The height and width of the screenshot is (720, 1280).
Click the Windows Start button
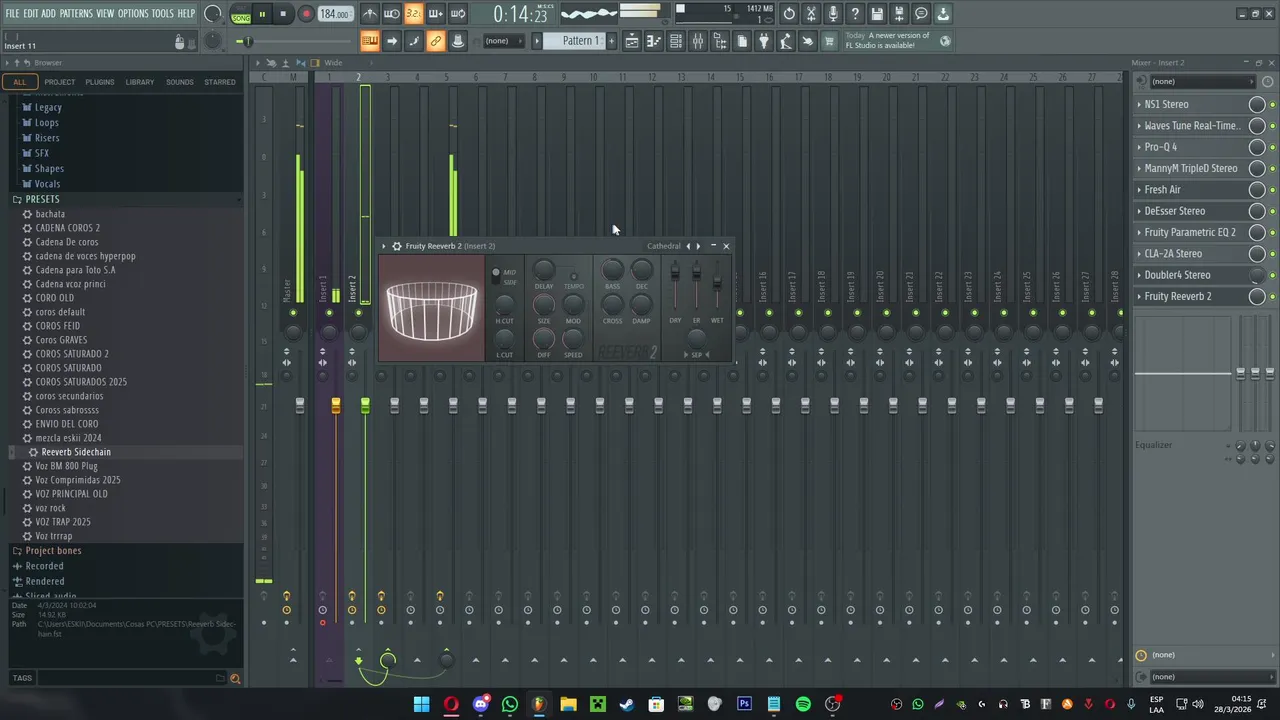[x=421, y=704]
